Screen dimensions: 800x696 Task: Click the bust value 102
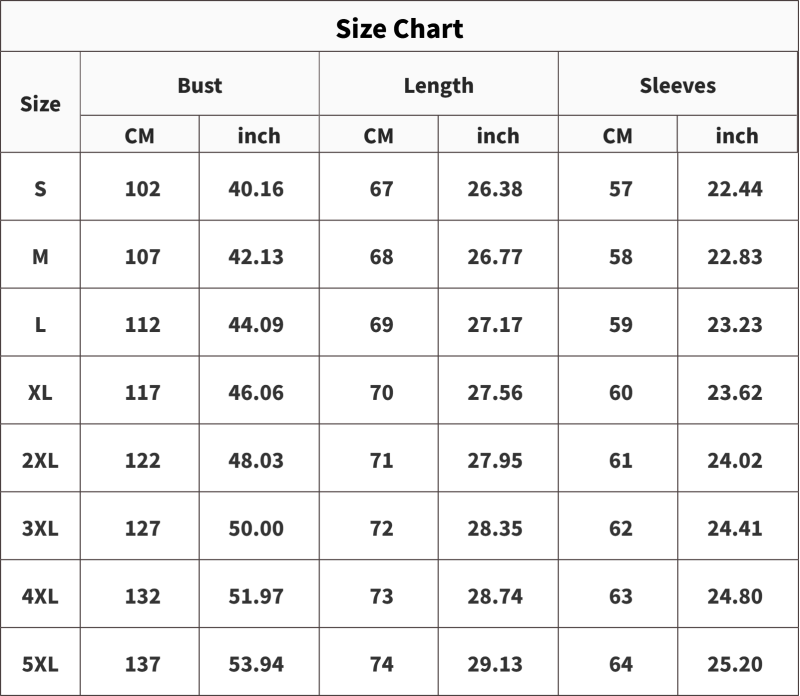[142, 189]
